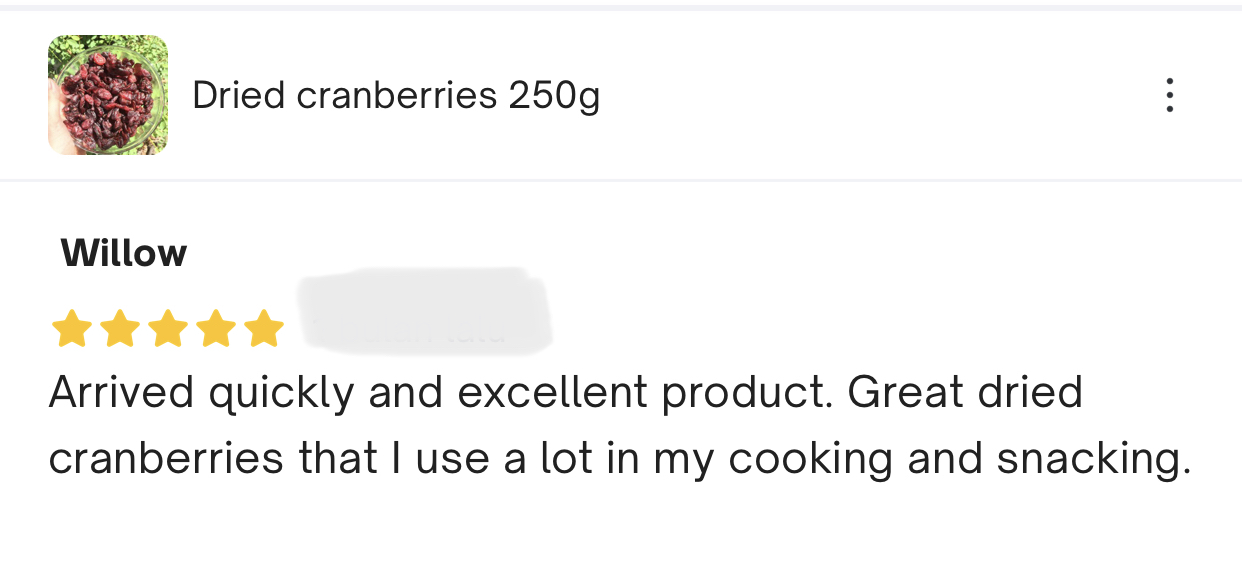Click the fifth yellow rating star
The height and width of the screenshot is (577, 1242).
click(263, 328)
